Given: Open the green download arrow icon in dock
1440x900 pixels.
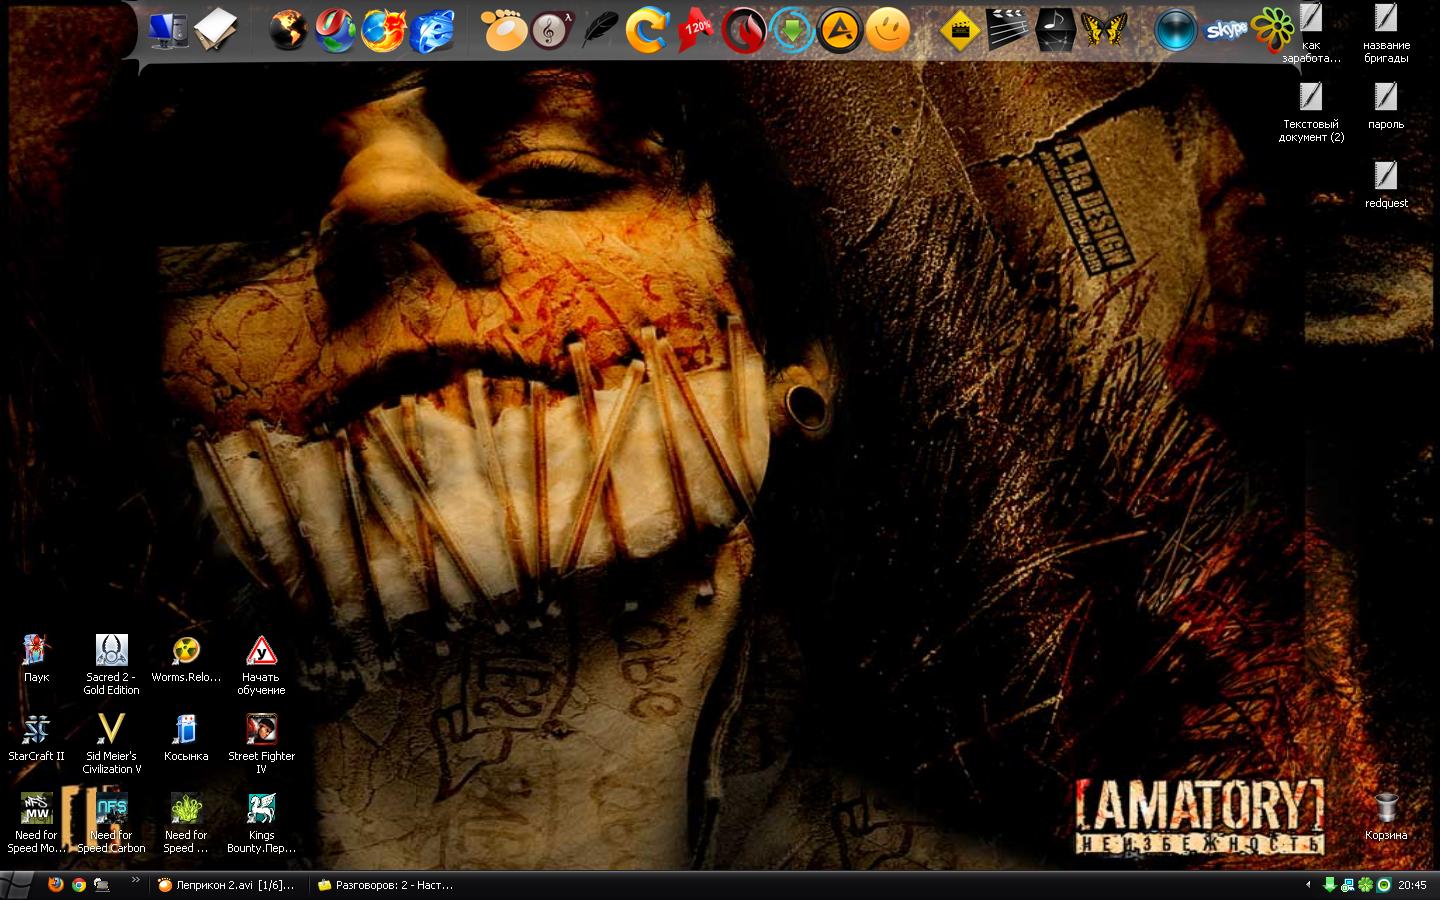Looking at the screenshot, I should point(791,30).
